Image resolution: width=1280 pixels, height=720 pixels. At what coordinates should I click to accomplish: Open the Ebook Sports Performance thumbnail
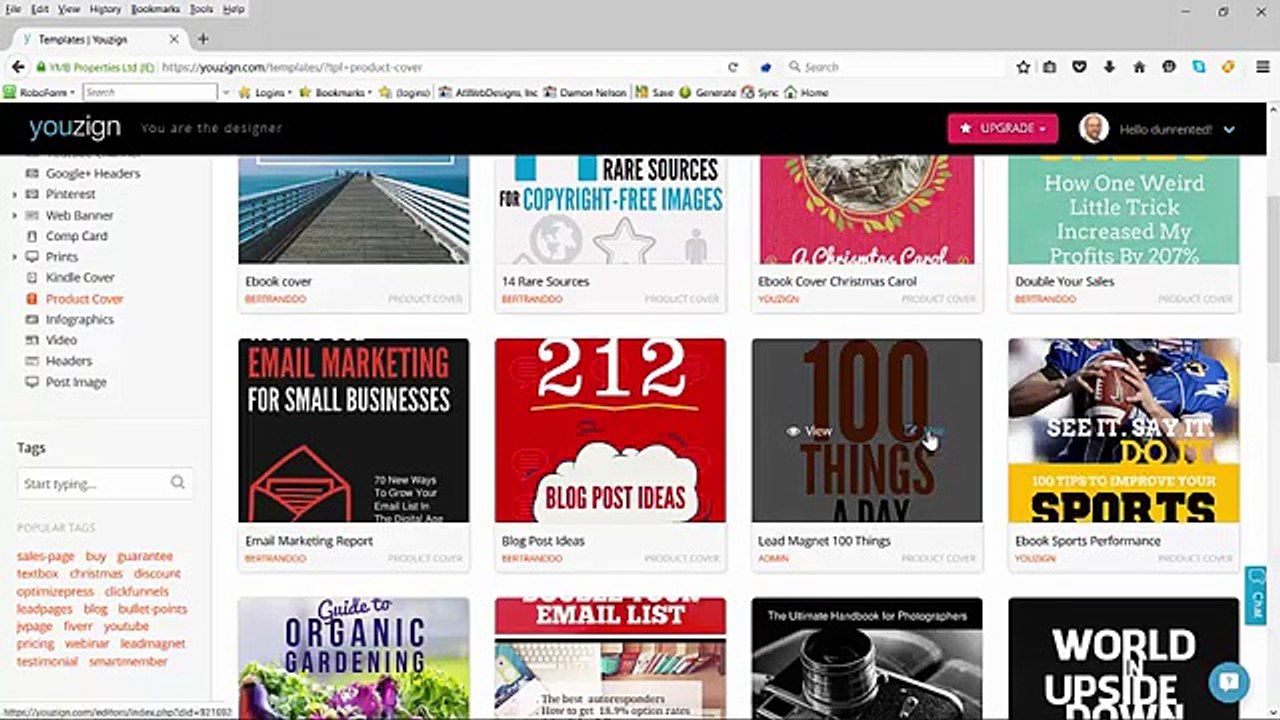click(1124, 430)
